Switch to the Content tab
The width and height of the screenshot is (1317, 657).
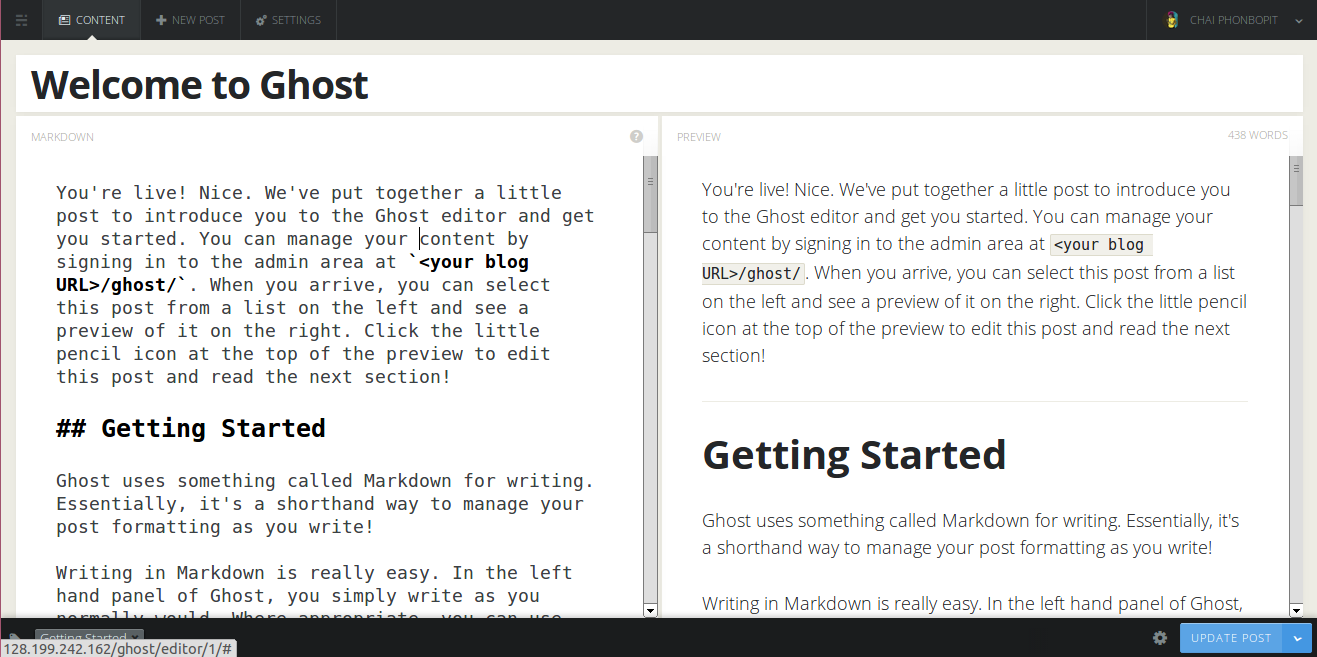click(92, 20)
